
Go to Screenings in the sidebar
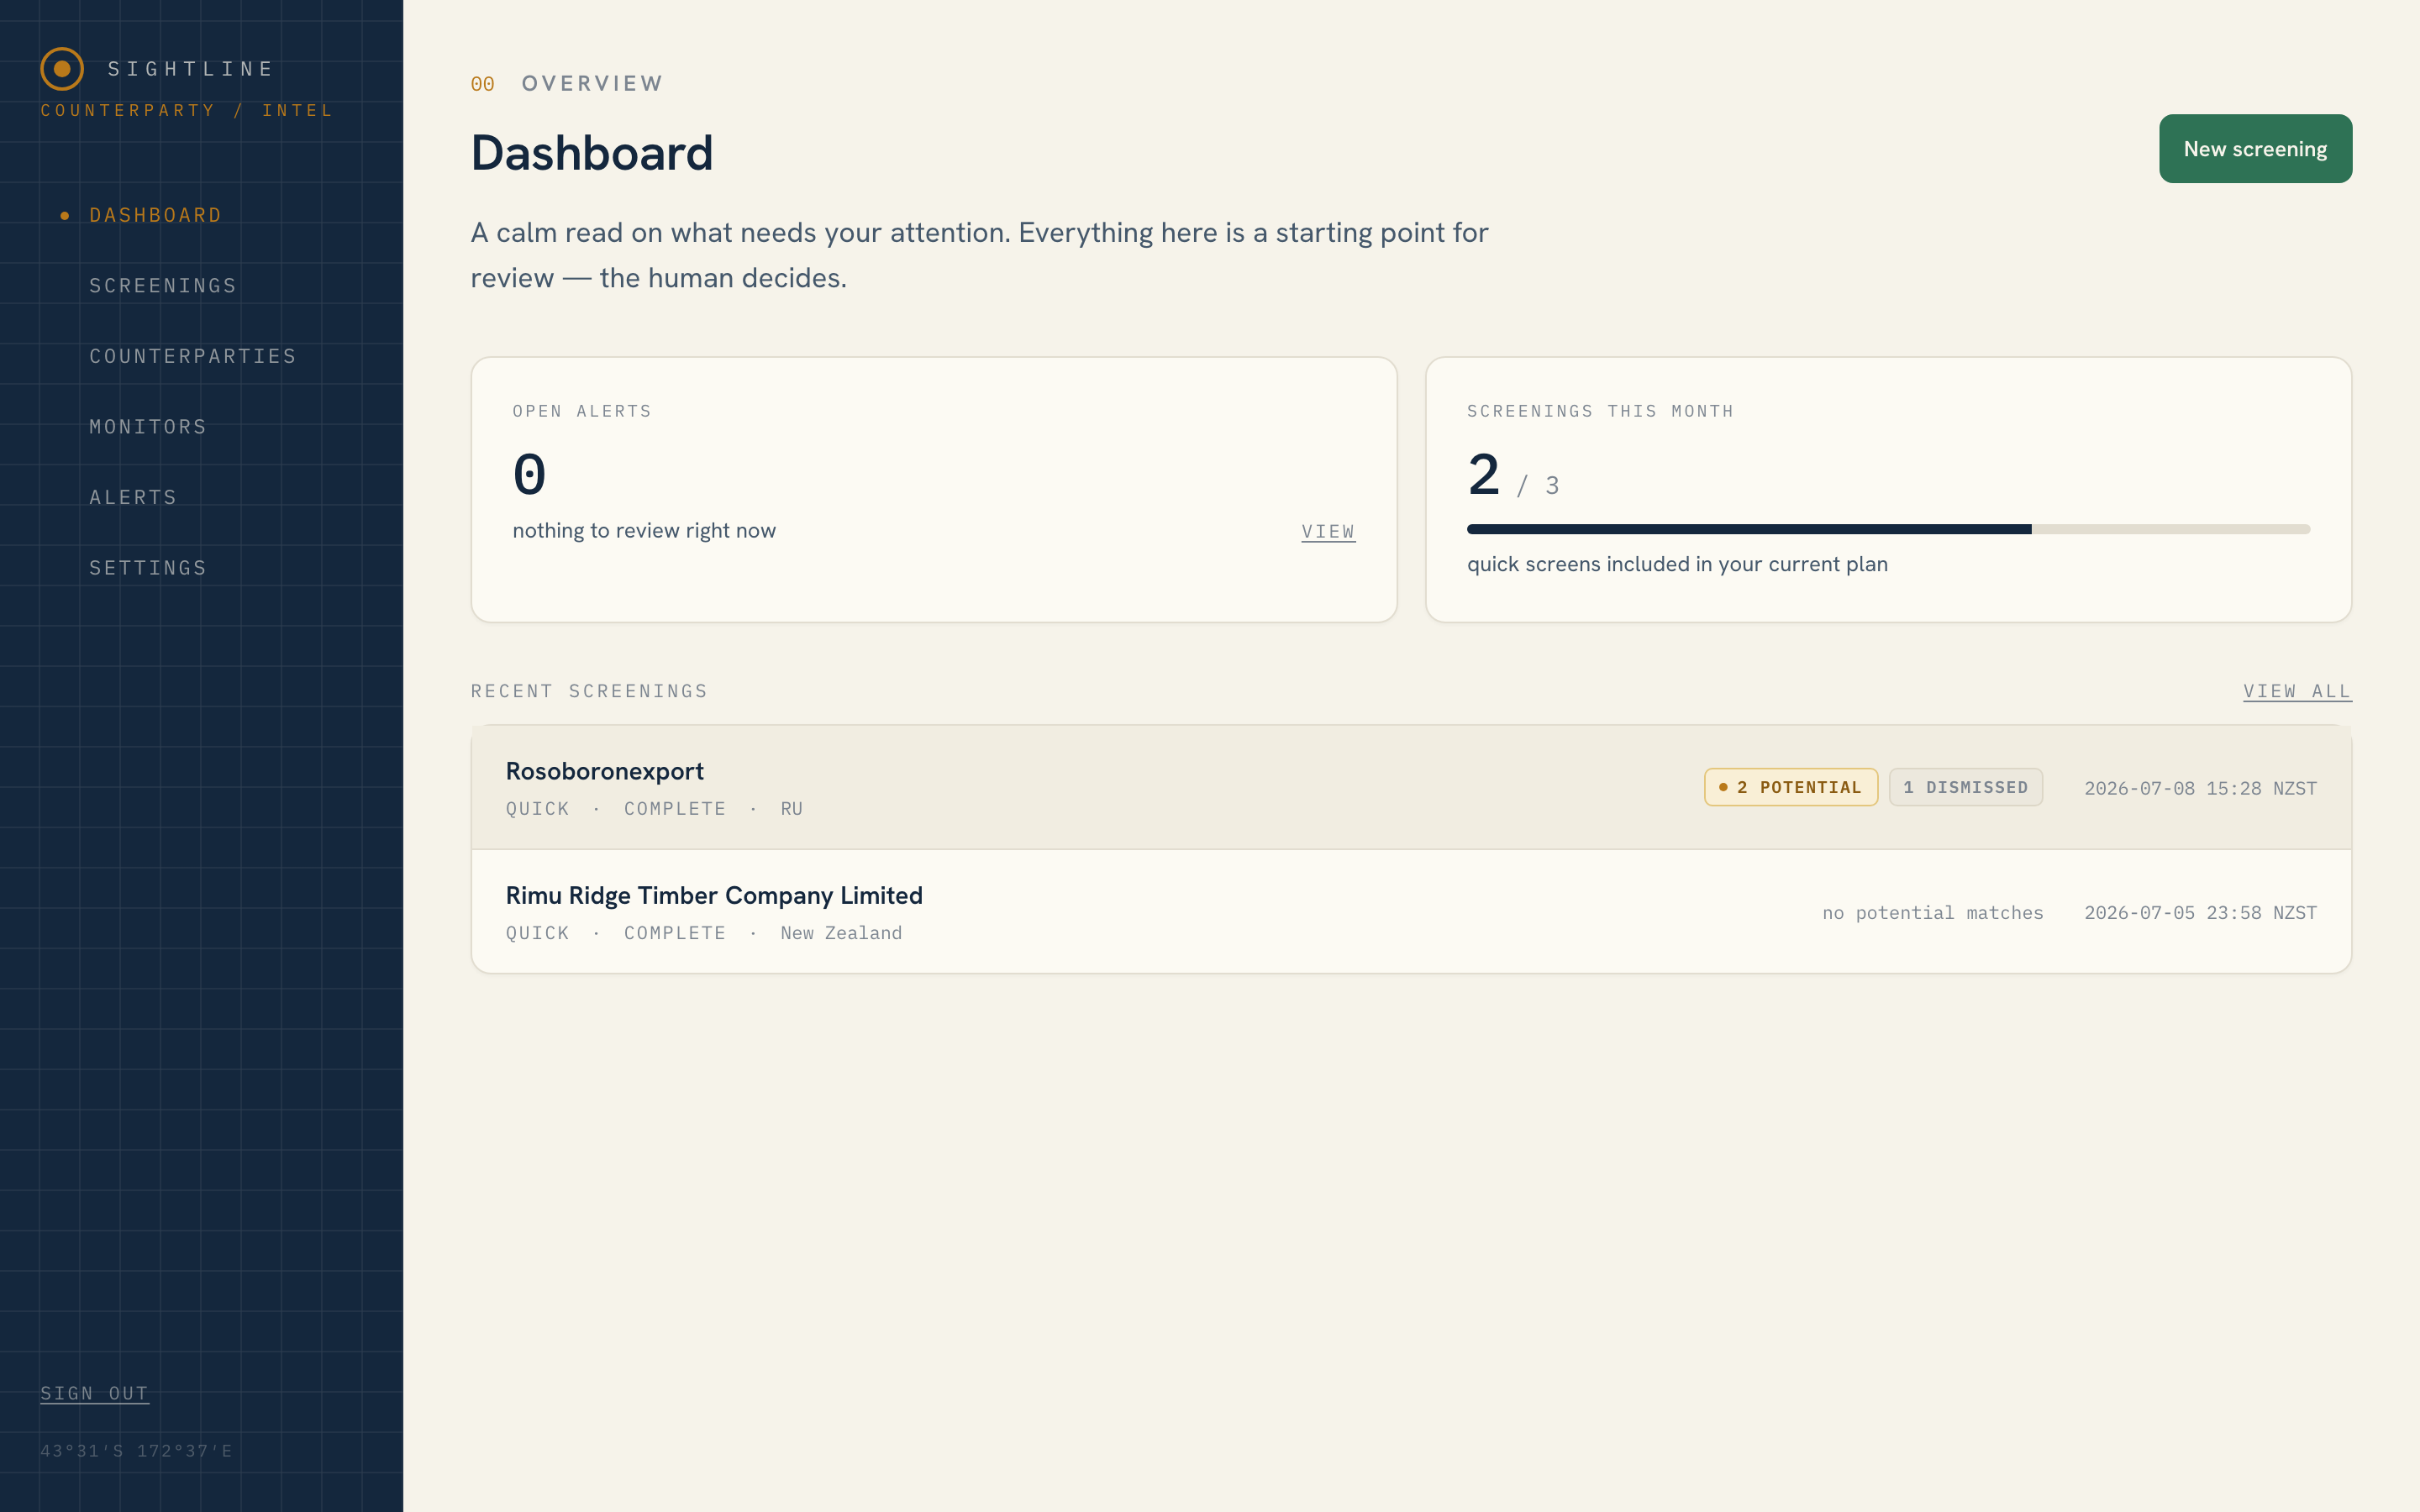tap(163, 286)
